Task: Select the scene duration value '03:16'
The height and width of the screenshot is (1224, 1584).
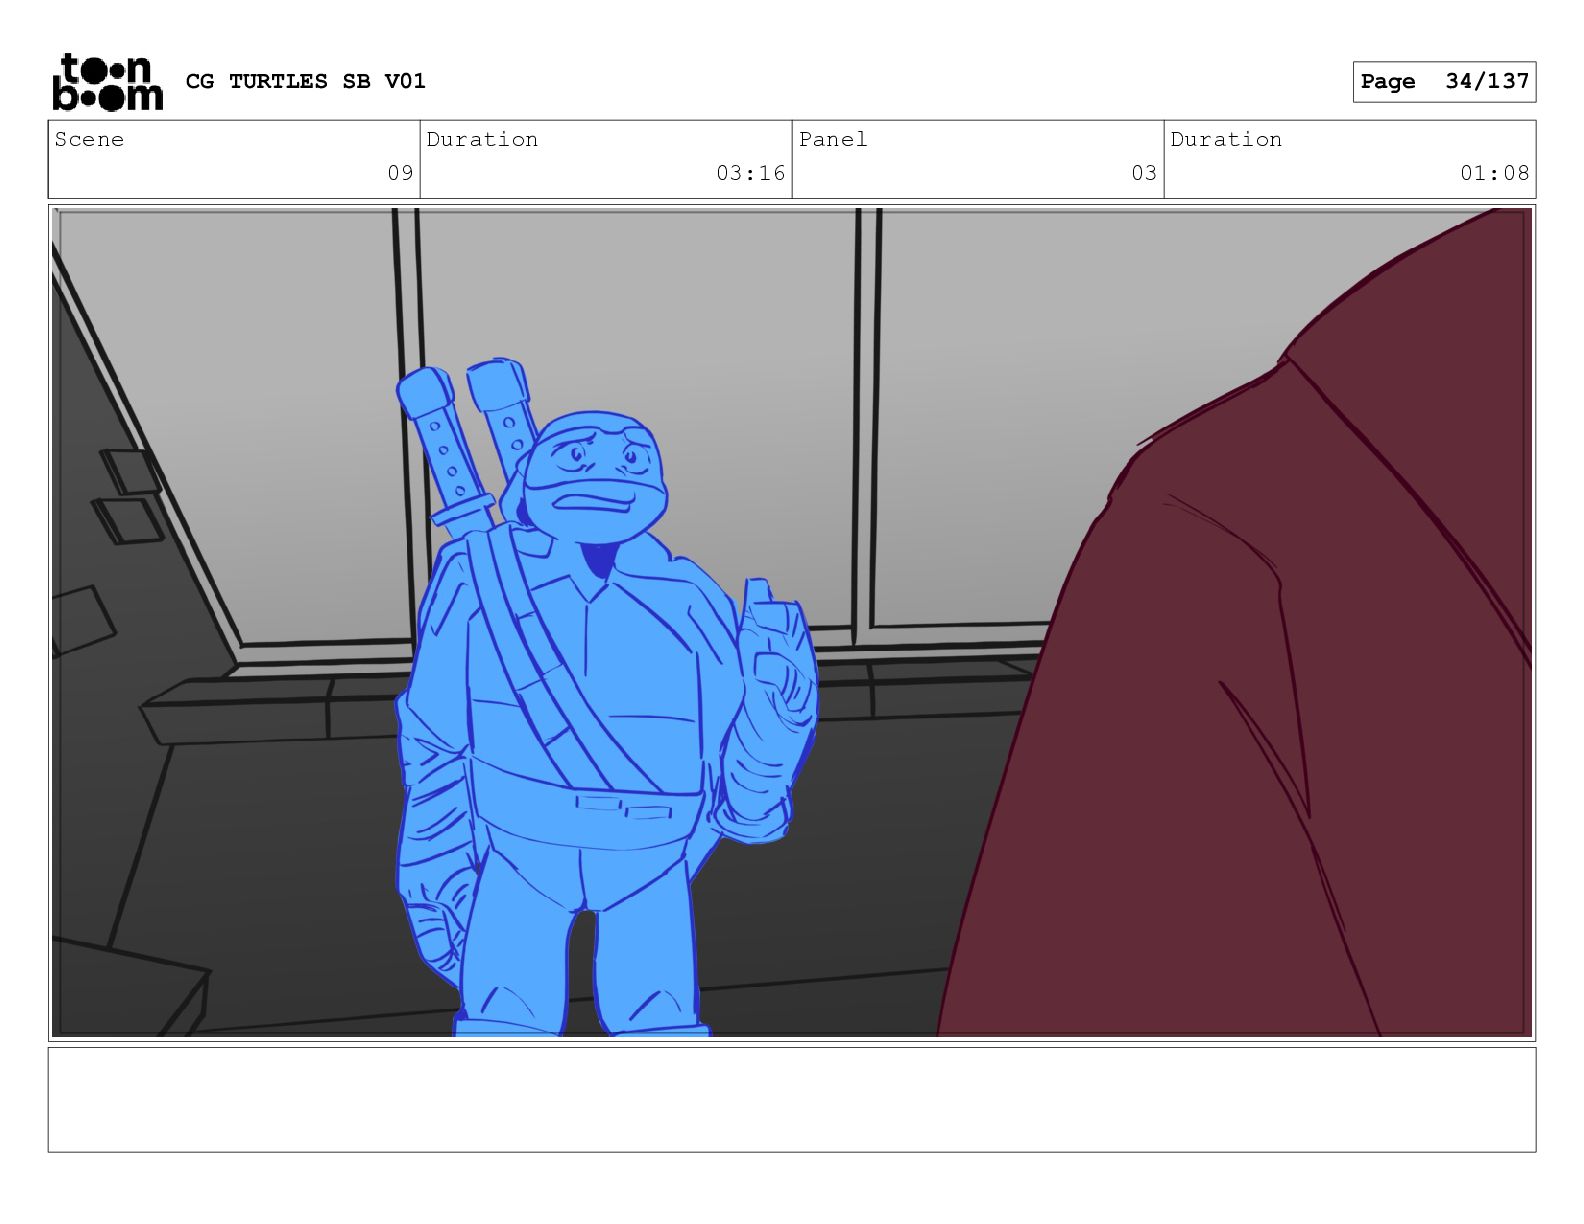Action: 751,173
